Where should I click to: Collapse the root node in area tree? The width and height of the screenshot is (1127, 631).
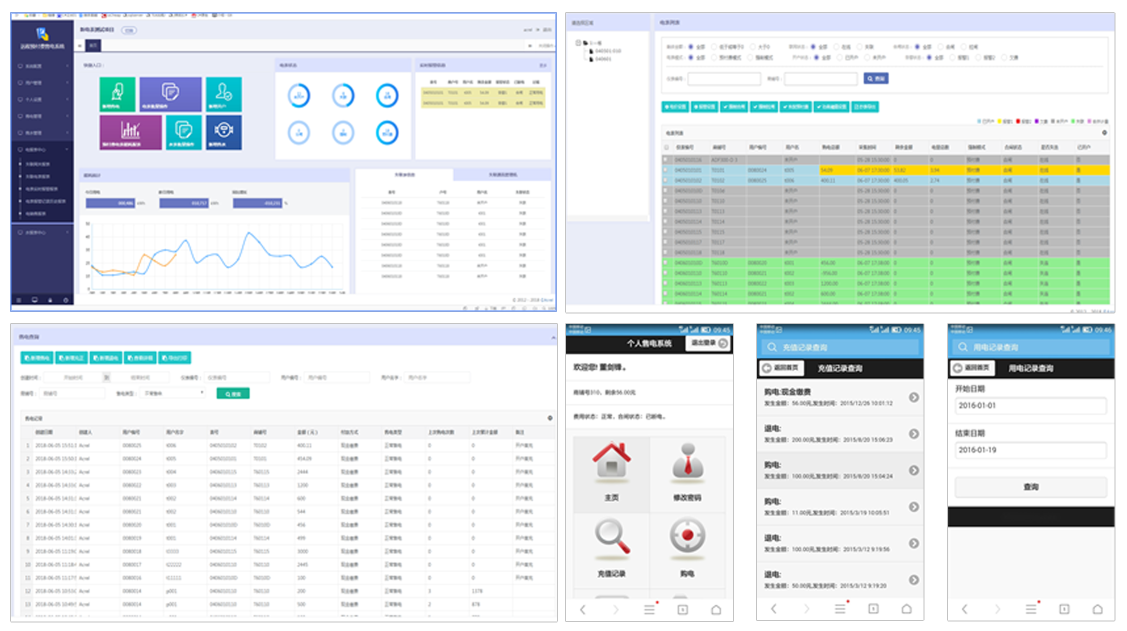579,43
